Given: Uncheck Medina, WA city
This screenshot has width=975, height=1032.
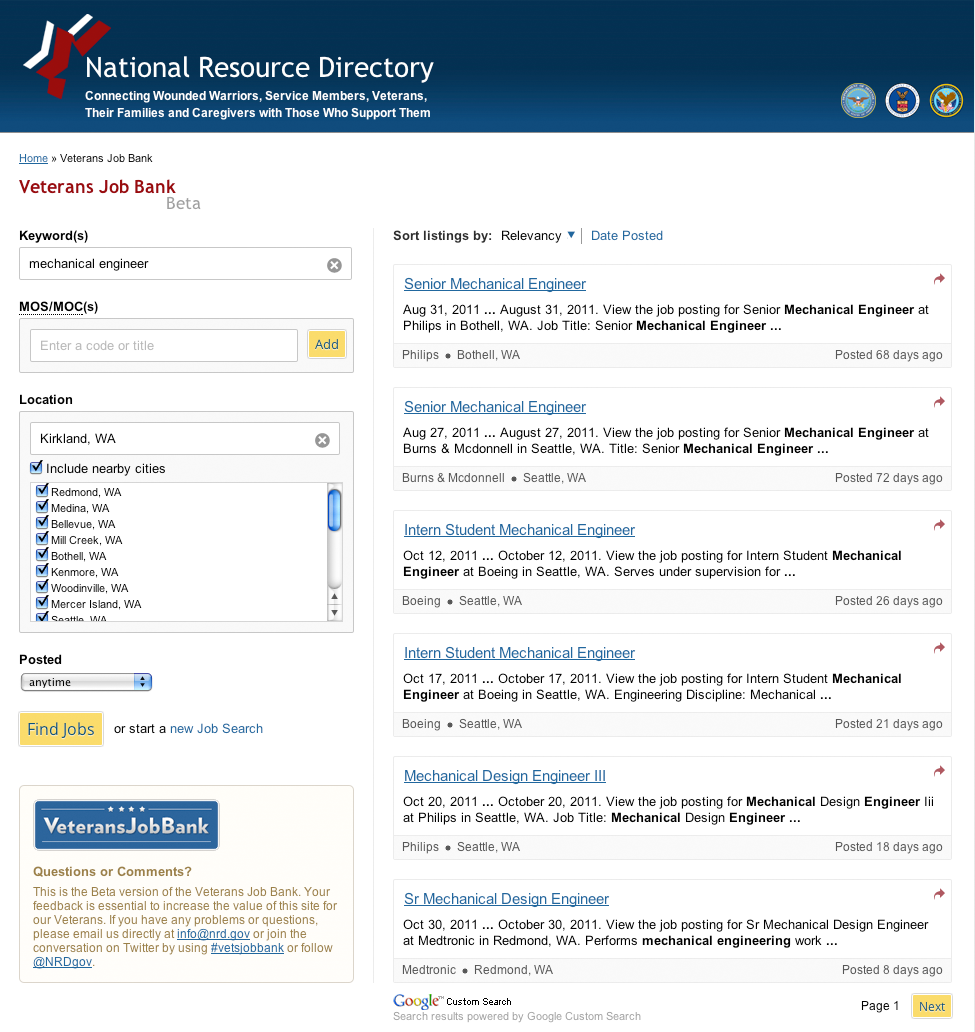Looking at the screenshot, I should click(x=42, y=506).
